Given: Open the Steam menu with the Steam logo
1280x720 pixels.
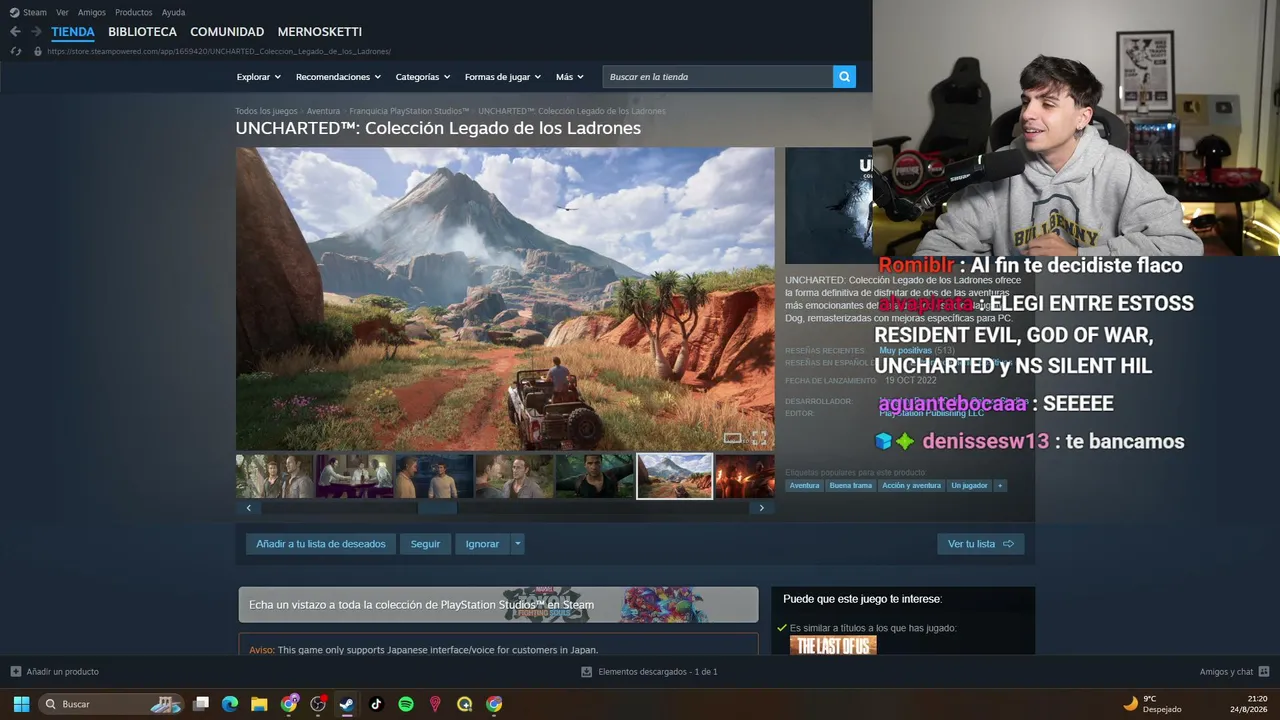Looking at the screenshot, I should (28, 12).
